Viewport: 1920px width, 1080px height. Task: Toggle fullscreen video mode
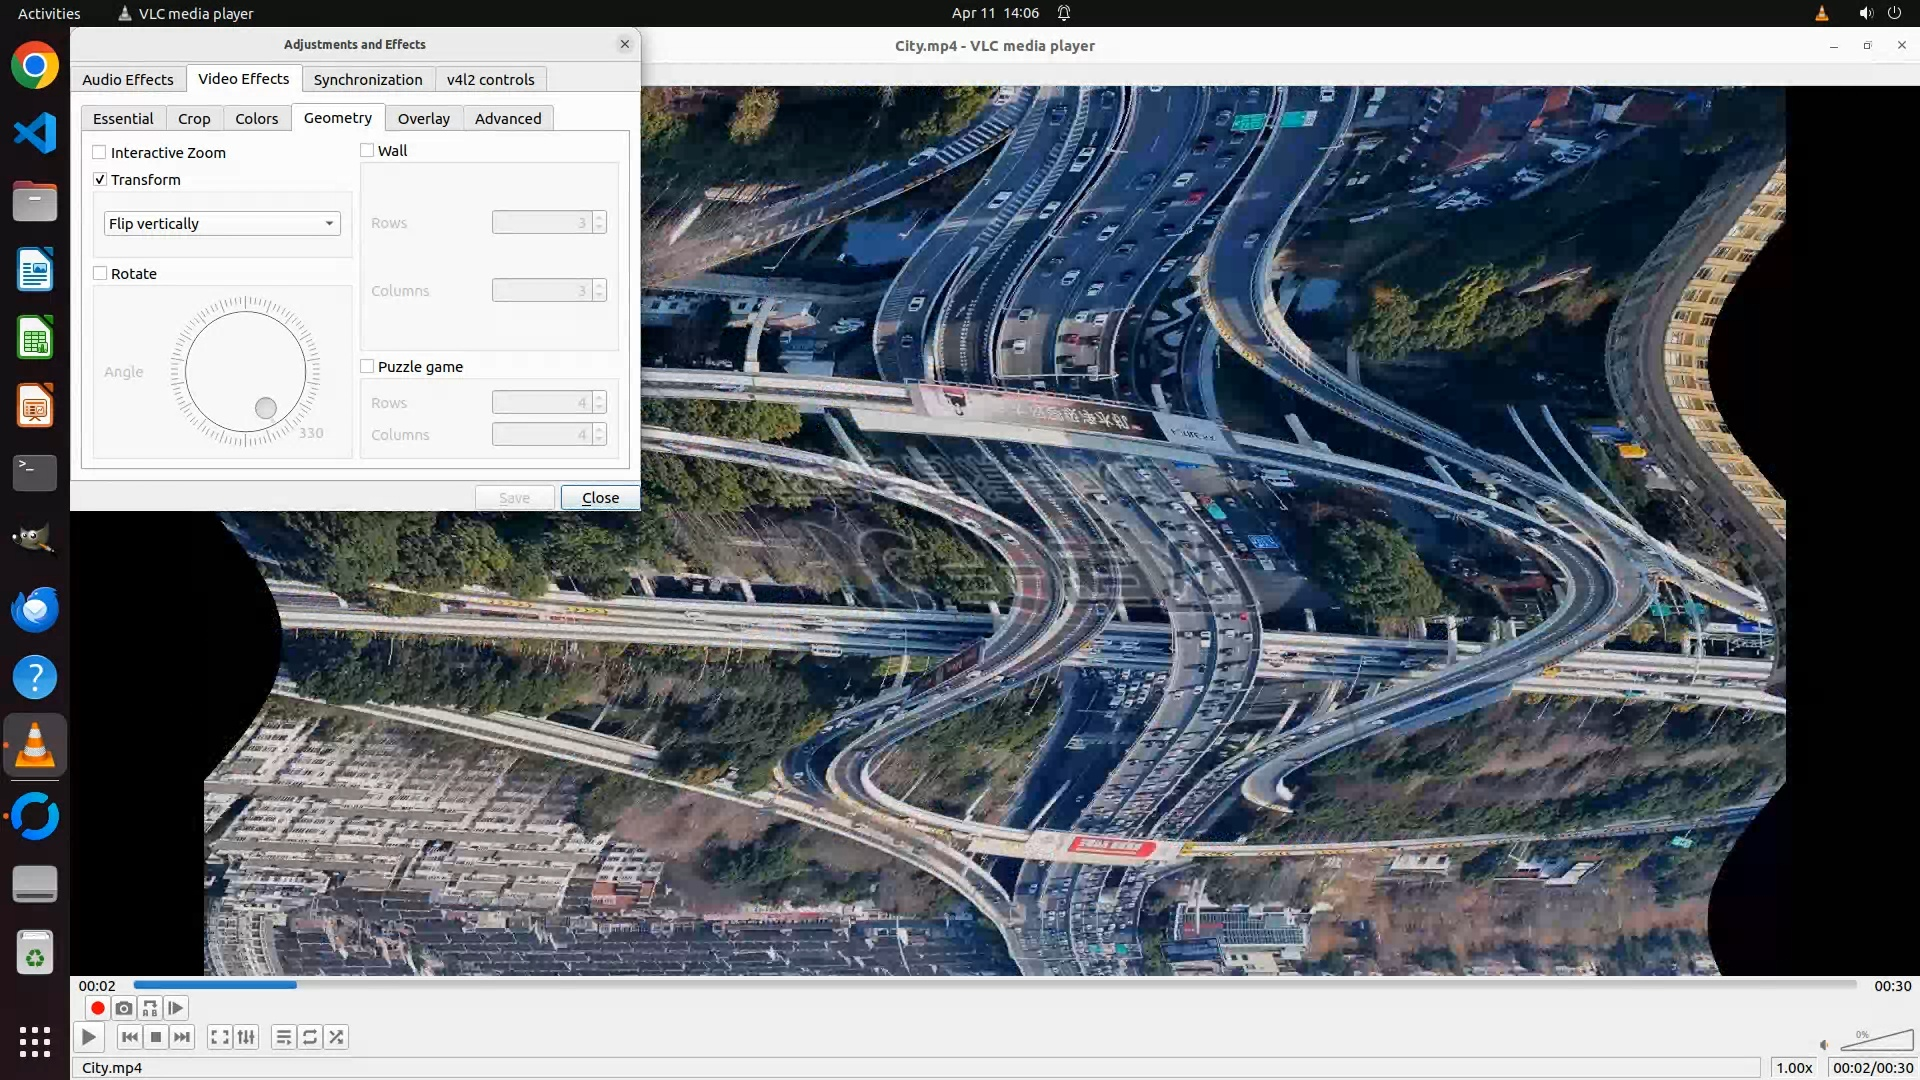220,1037
